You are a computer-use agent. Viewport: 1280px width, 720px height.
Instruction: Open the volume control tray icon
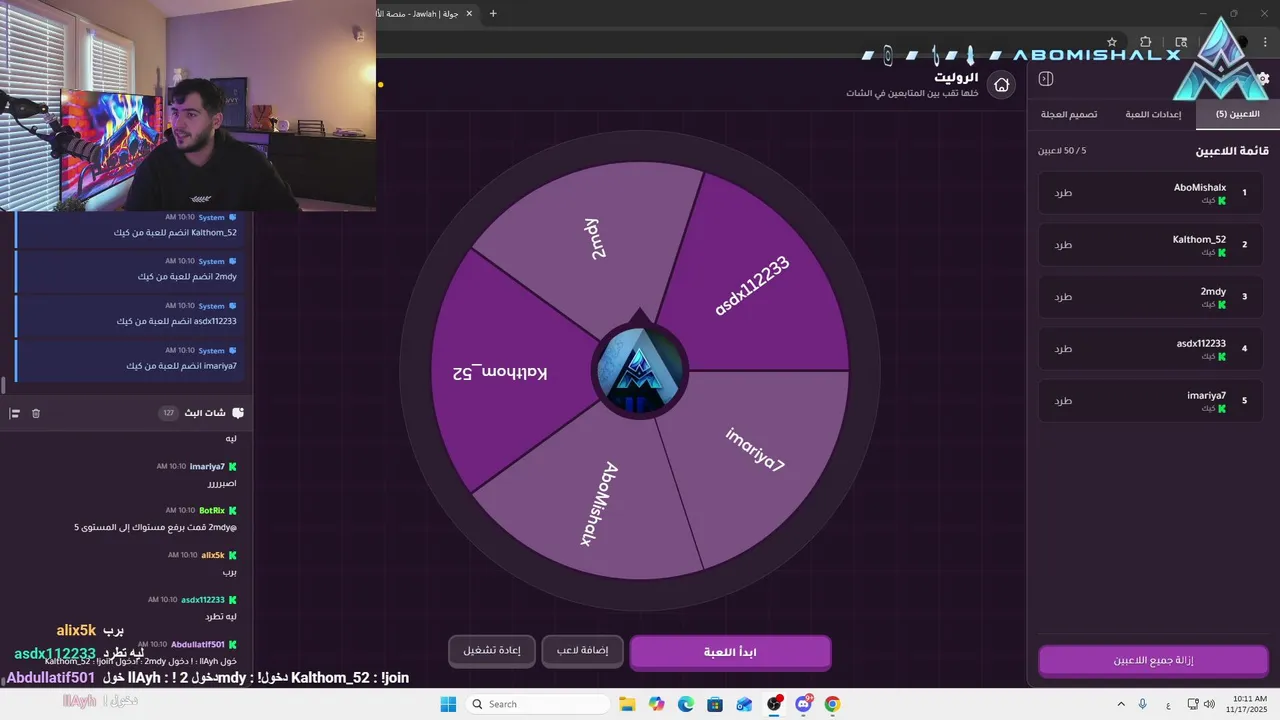tap(1209, 704)
